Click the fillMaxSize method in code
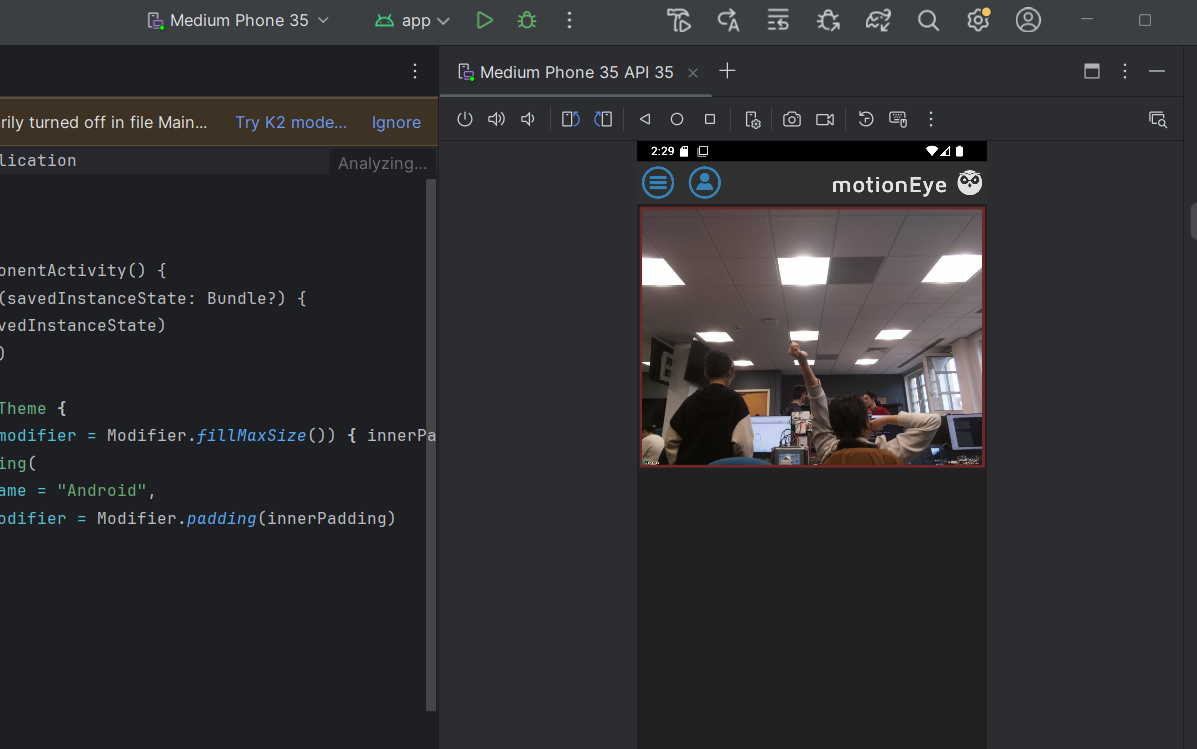Image resolution: width=1197 pixels, height=749 pixels. pyautogui.click(x=251, y=435)
